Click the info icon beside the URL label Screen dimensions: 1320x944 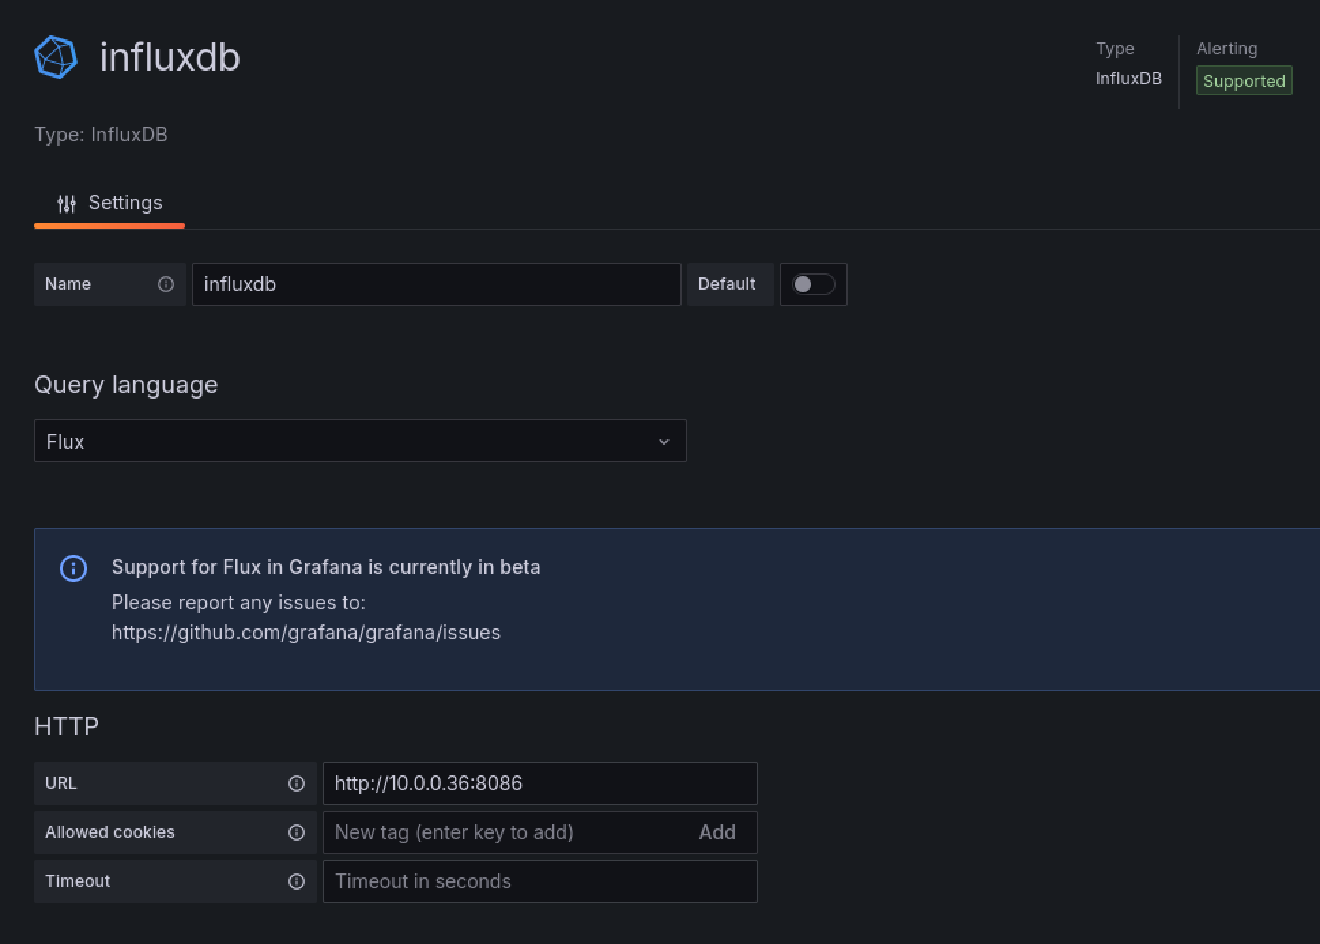point(297,783)
